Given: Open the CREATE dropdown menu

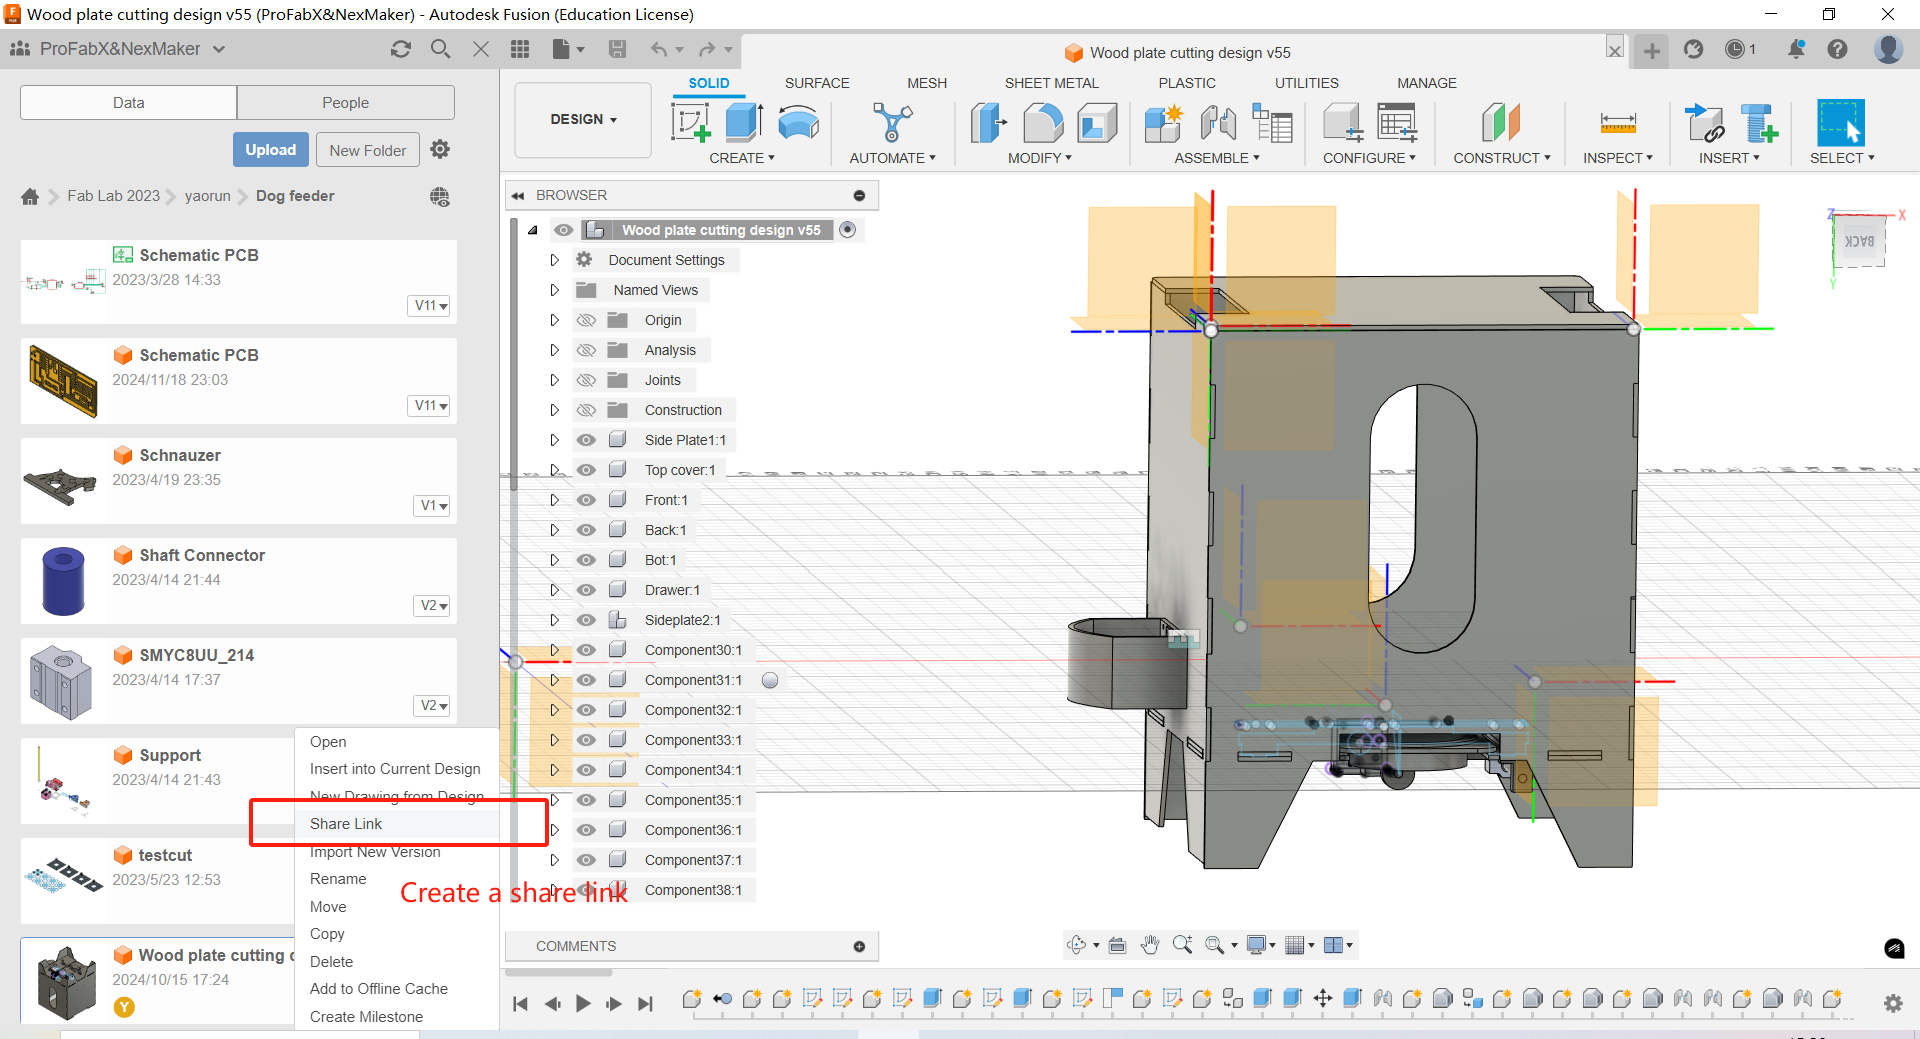Looking at the screenshot, I should [741, 158].
